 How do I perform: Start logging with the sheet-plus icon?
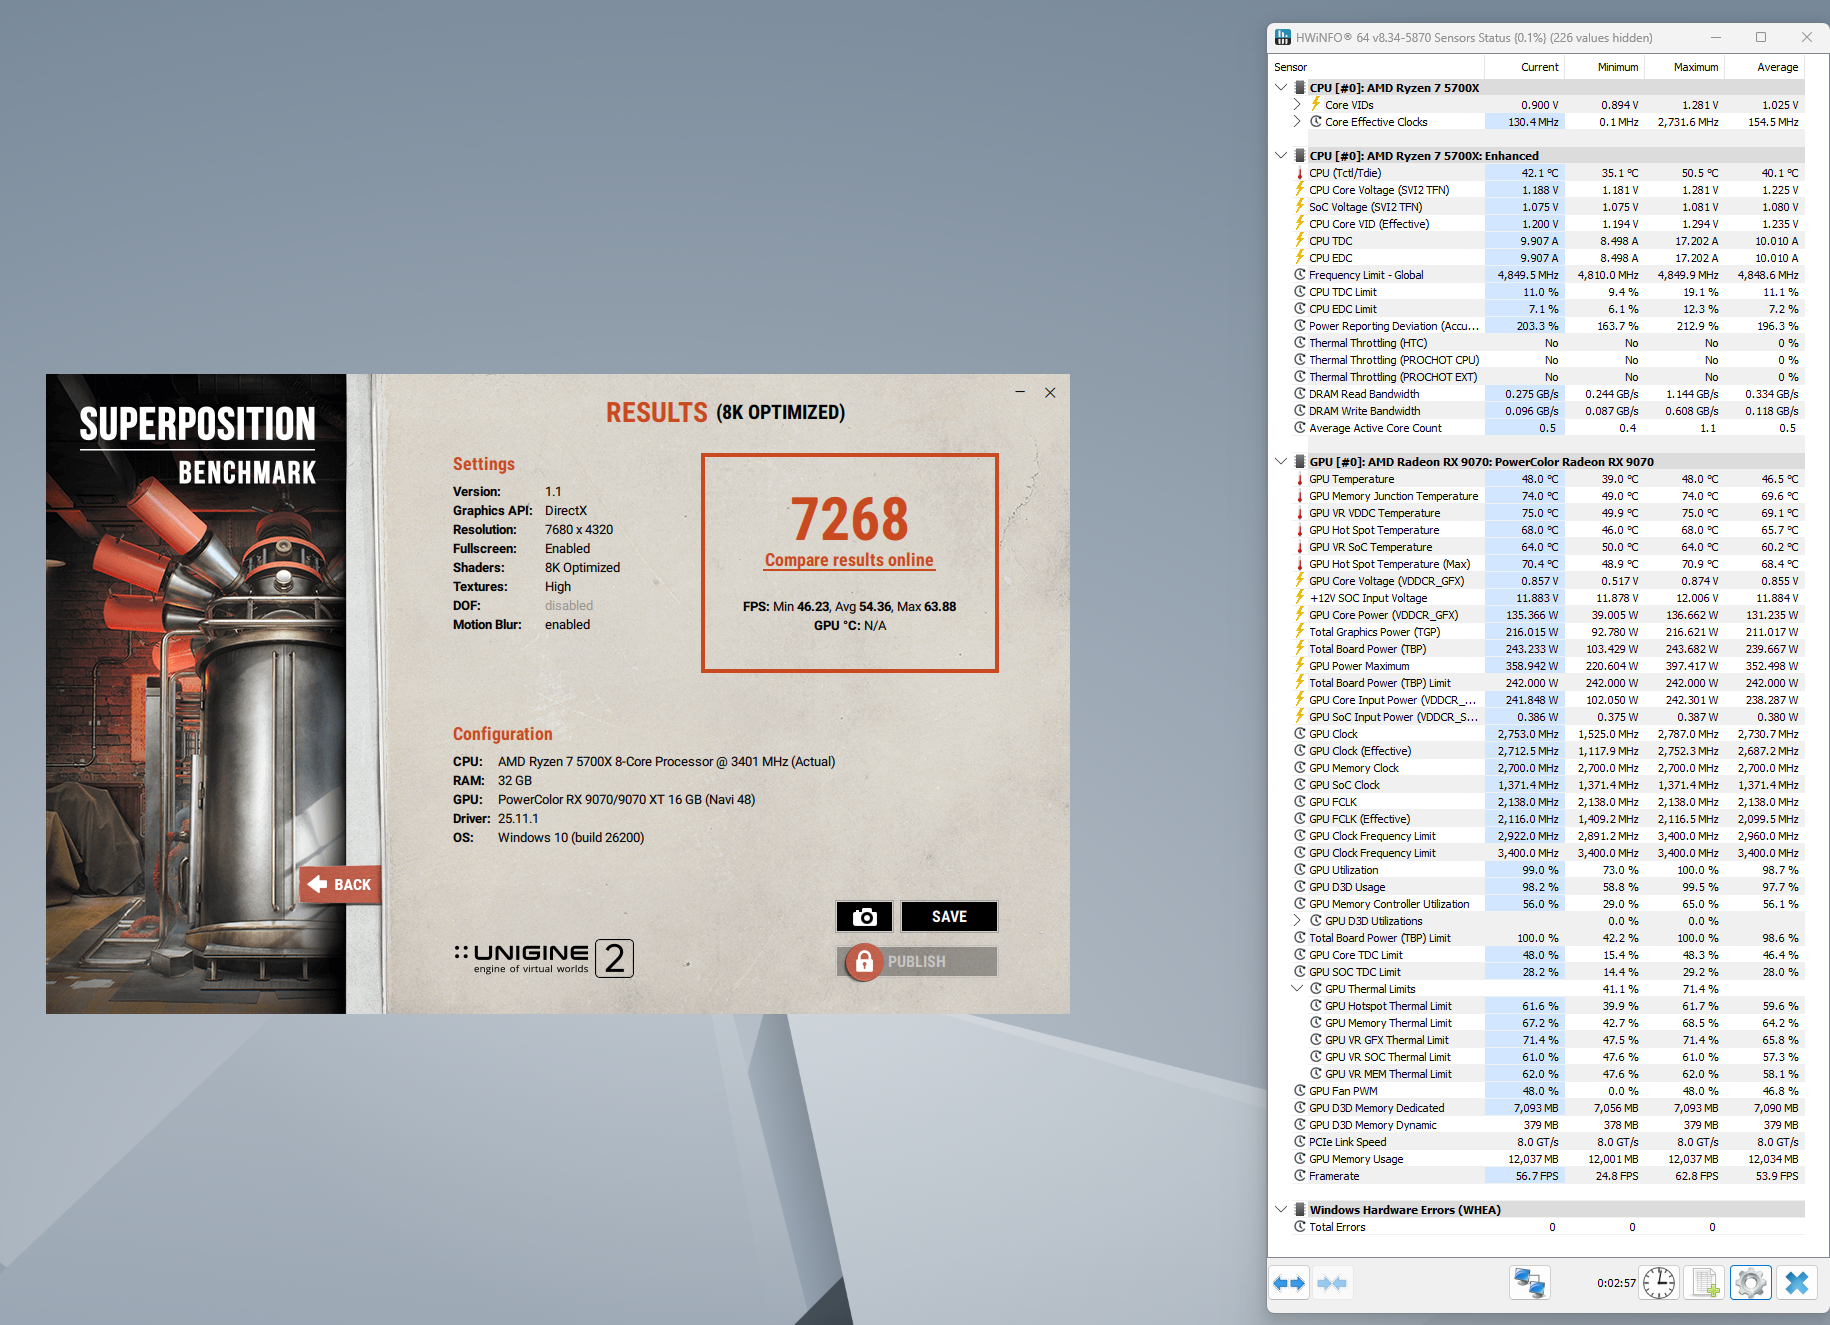coord(1705,1283)
